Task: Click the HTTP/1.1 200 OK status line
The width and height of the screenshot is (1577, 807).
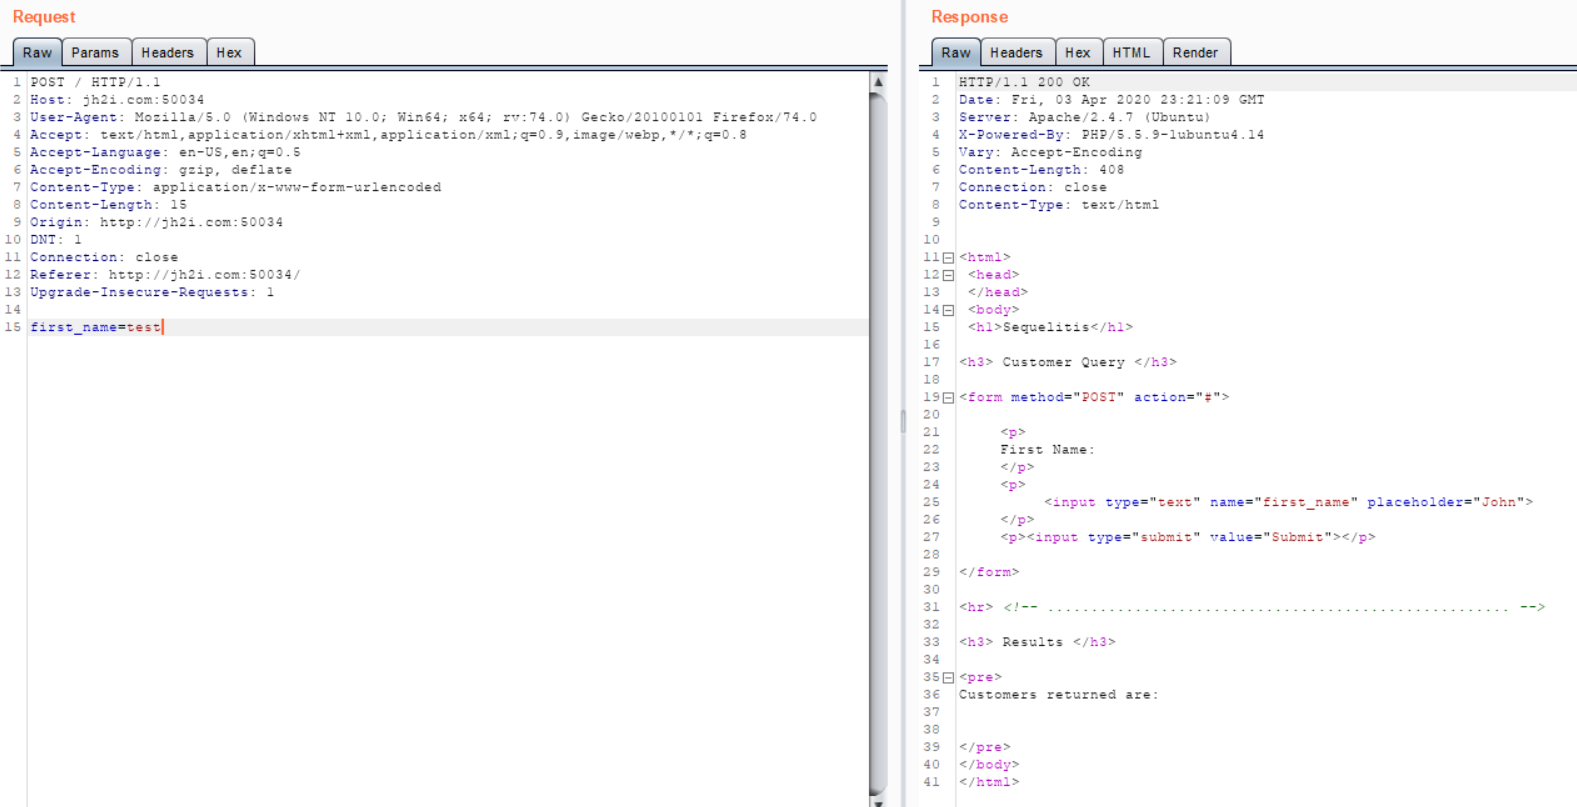Action: (1024, 82)
